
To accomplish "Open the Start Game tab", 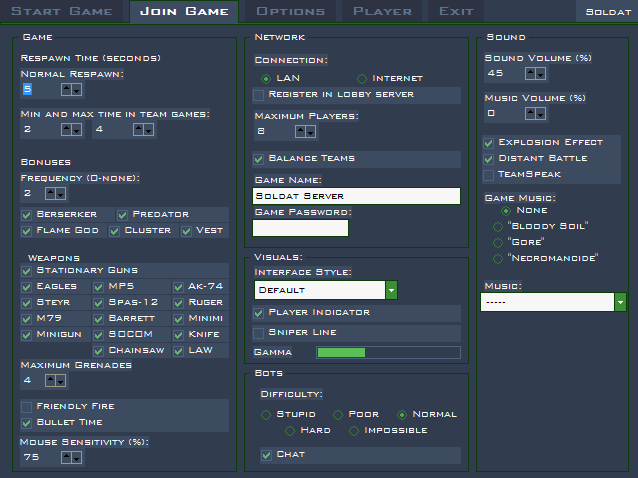I will point(62,12).
